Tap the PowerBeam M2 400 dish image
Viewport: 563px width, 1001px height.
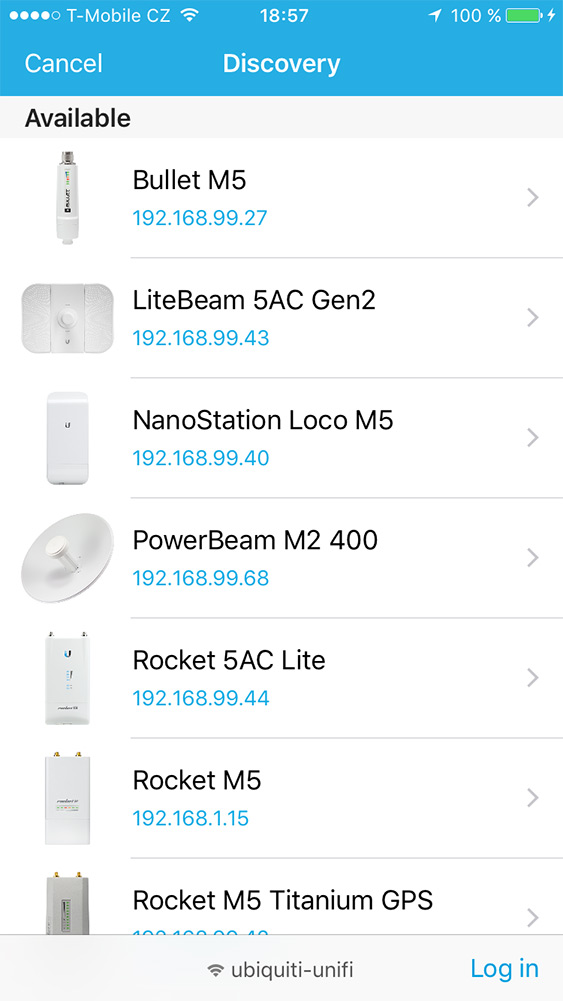(x=67, y=558)
